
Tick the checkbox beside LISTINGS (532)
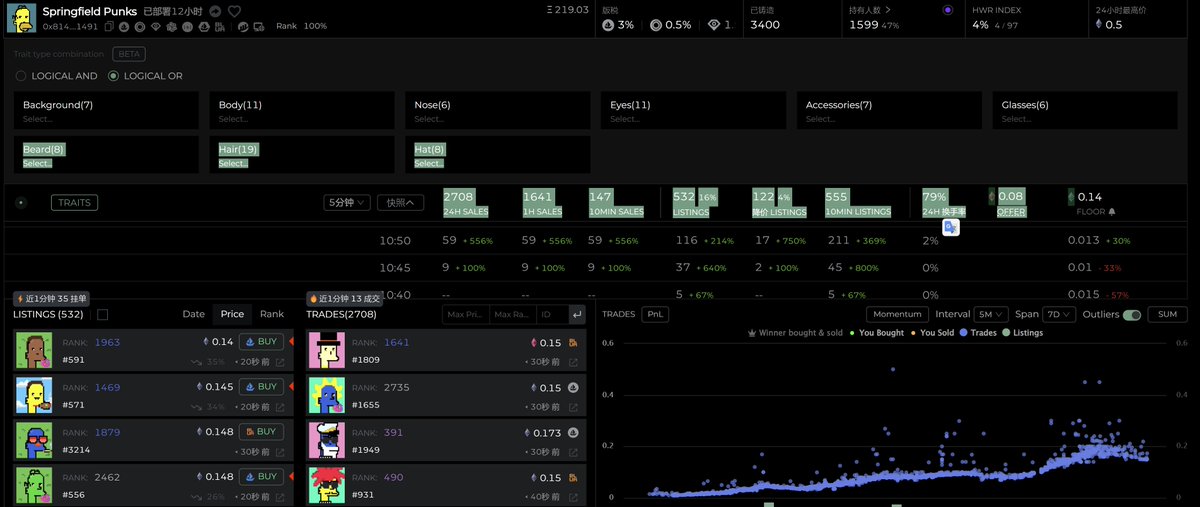pyautogui.click(x=102, y=314)
